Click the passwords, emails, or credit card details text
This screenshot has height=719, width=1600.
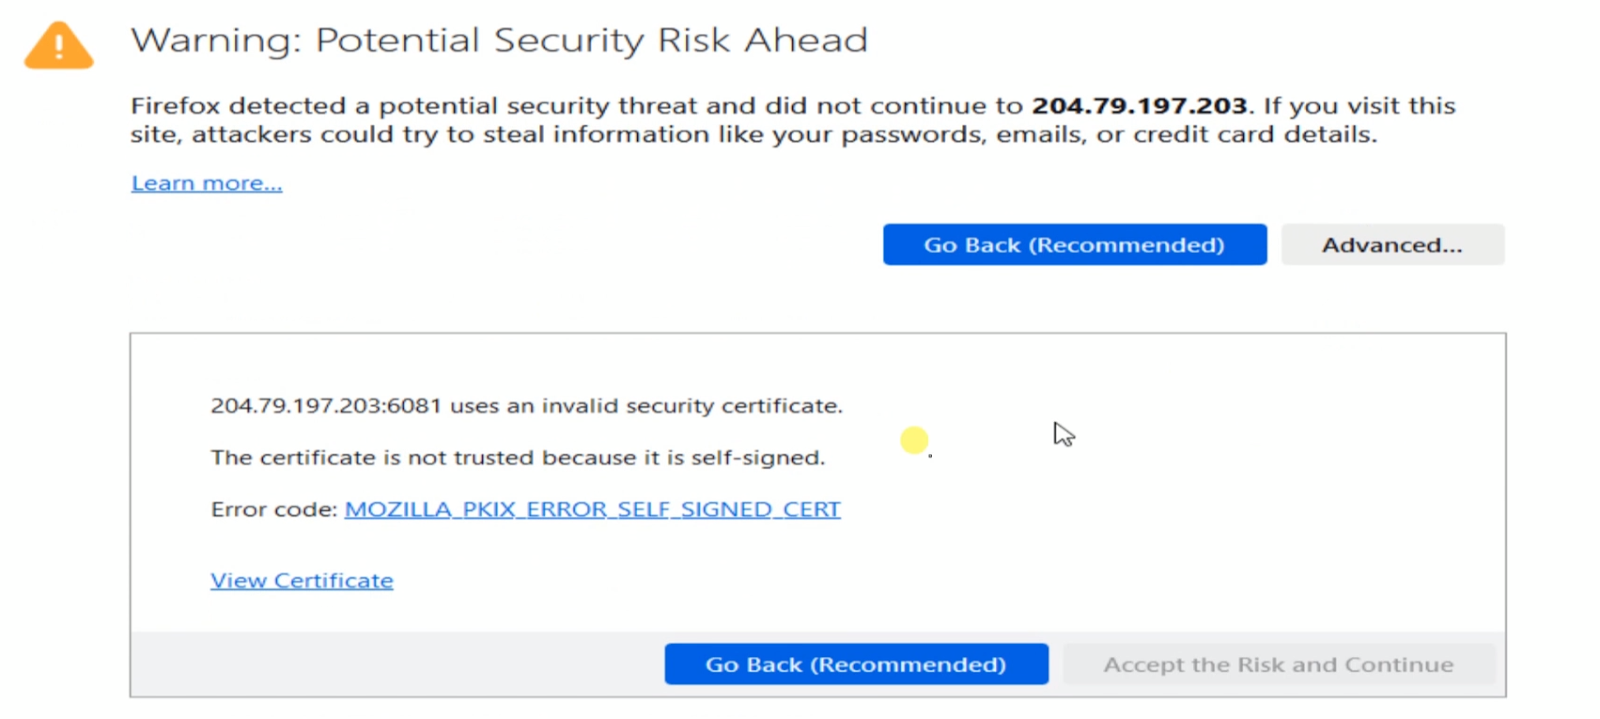click(1108, 135)
